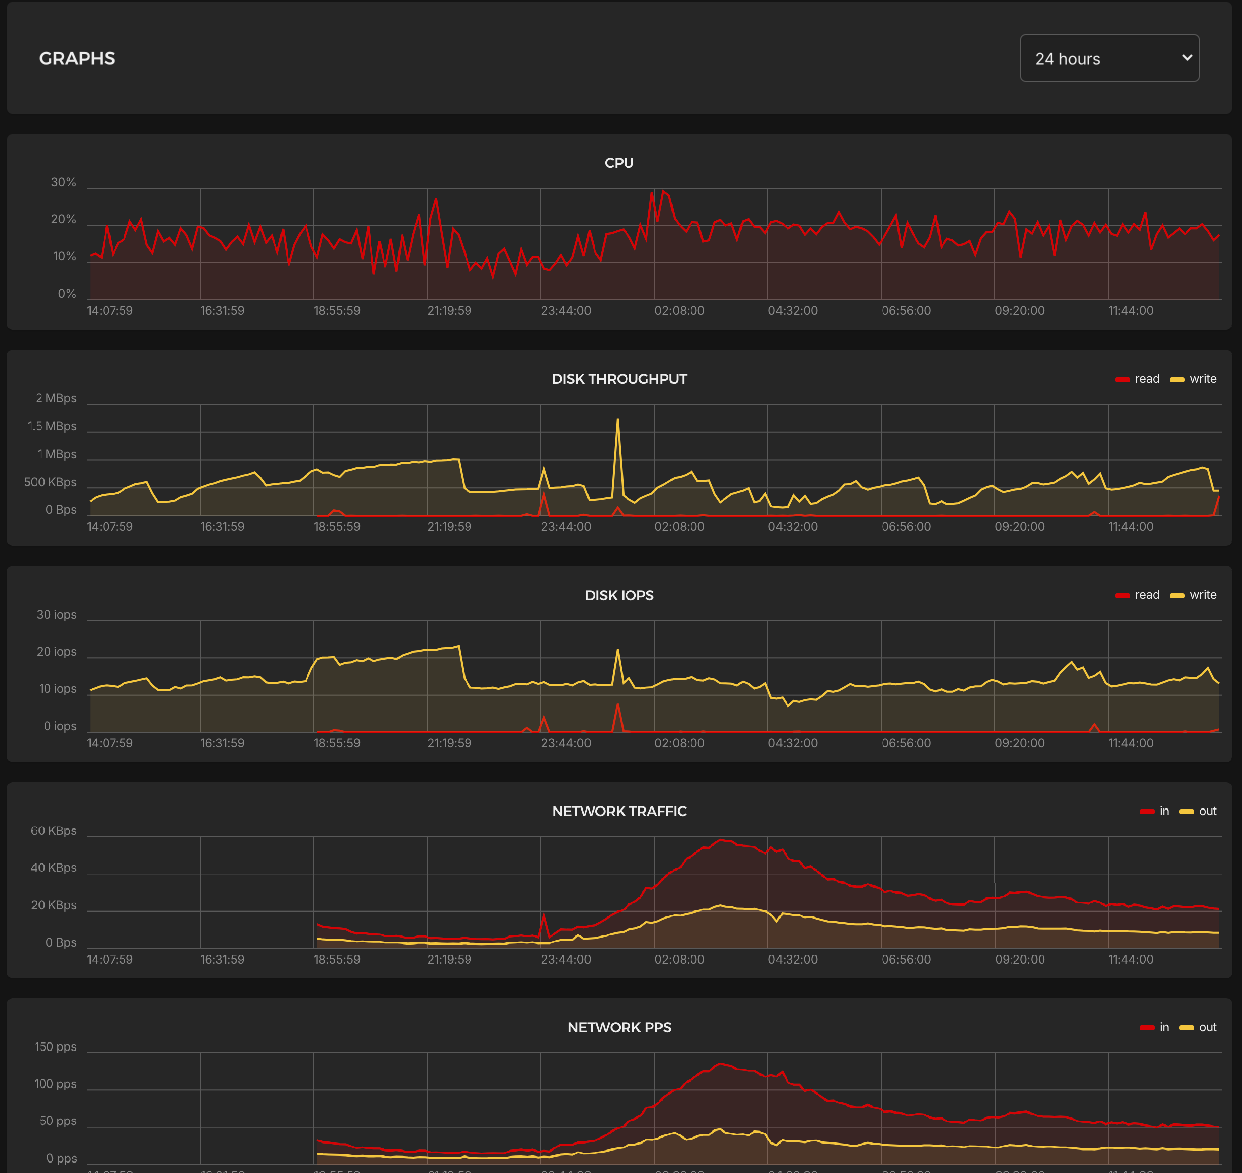Click the NETWORK PPS chart title
This screenshot has height=1173, width=1242.
(619, 1027)
